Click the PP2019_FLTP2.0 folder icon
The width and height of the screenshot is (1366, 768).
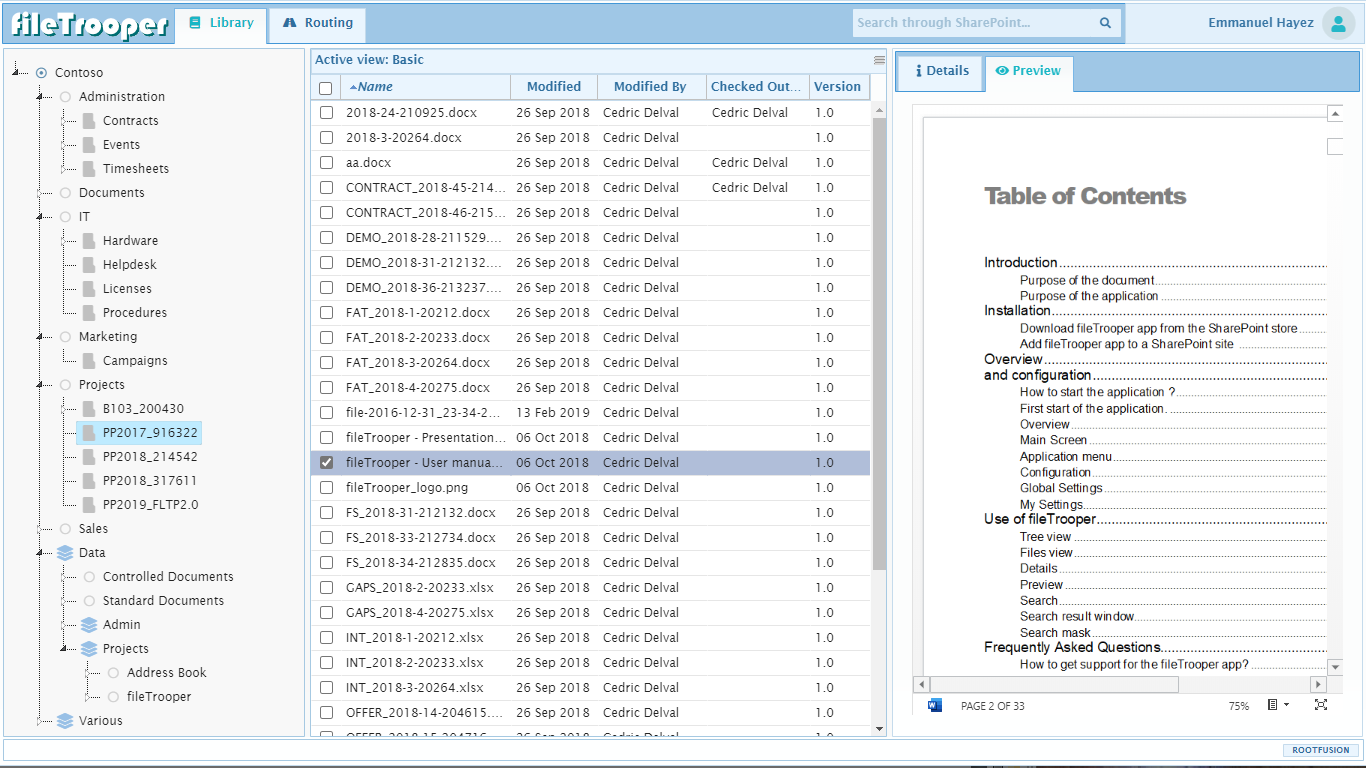coord(89,505)
